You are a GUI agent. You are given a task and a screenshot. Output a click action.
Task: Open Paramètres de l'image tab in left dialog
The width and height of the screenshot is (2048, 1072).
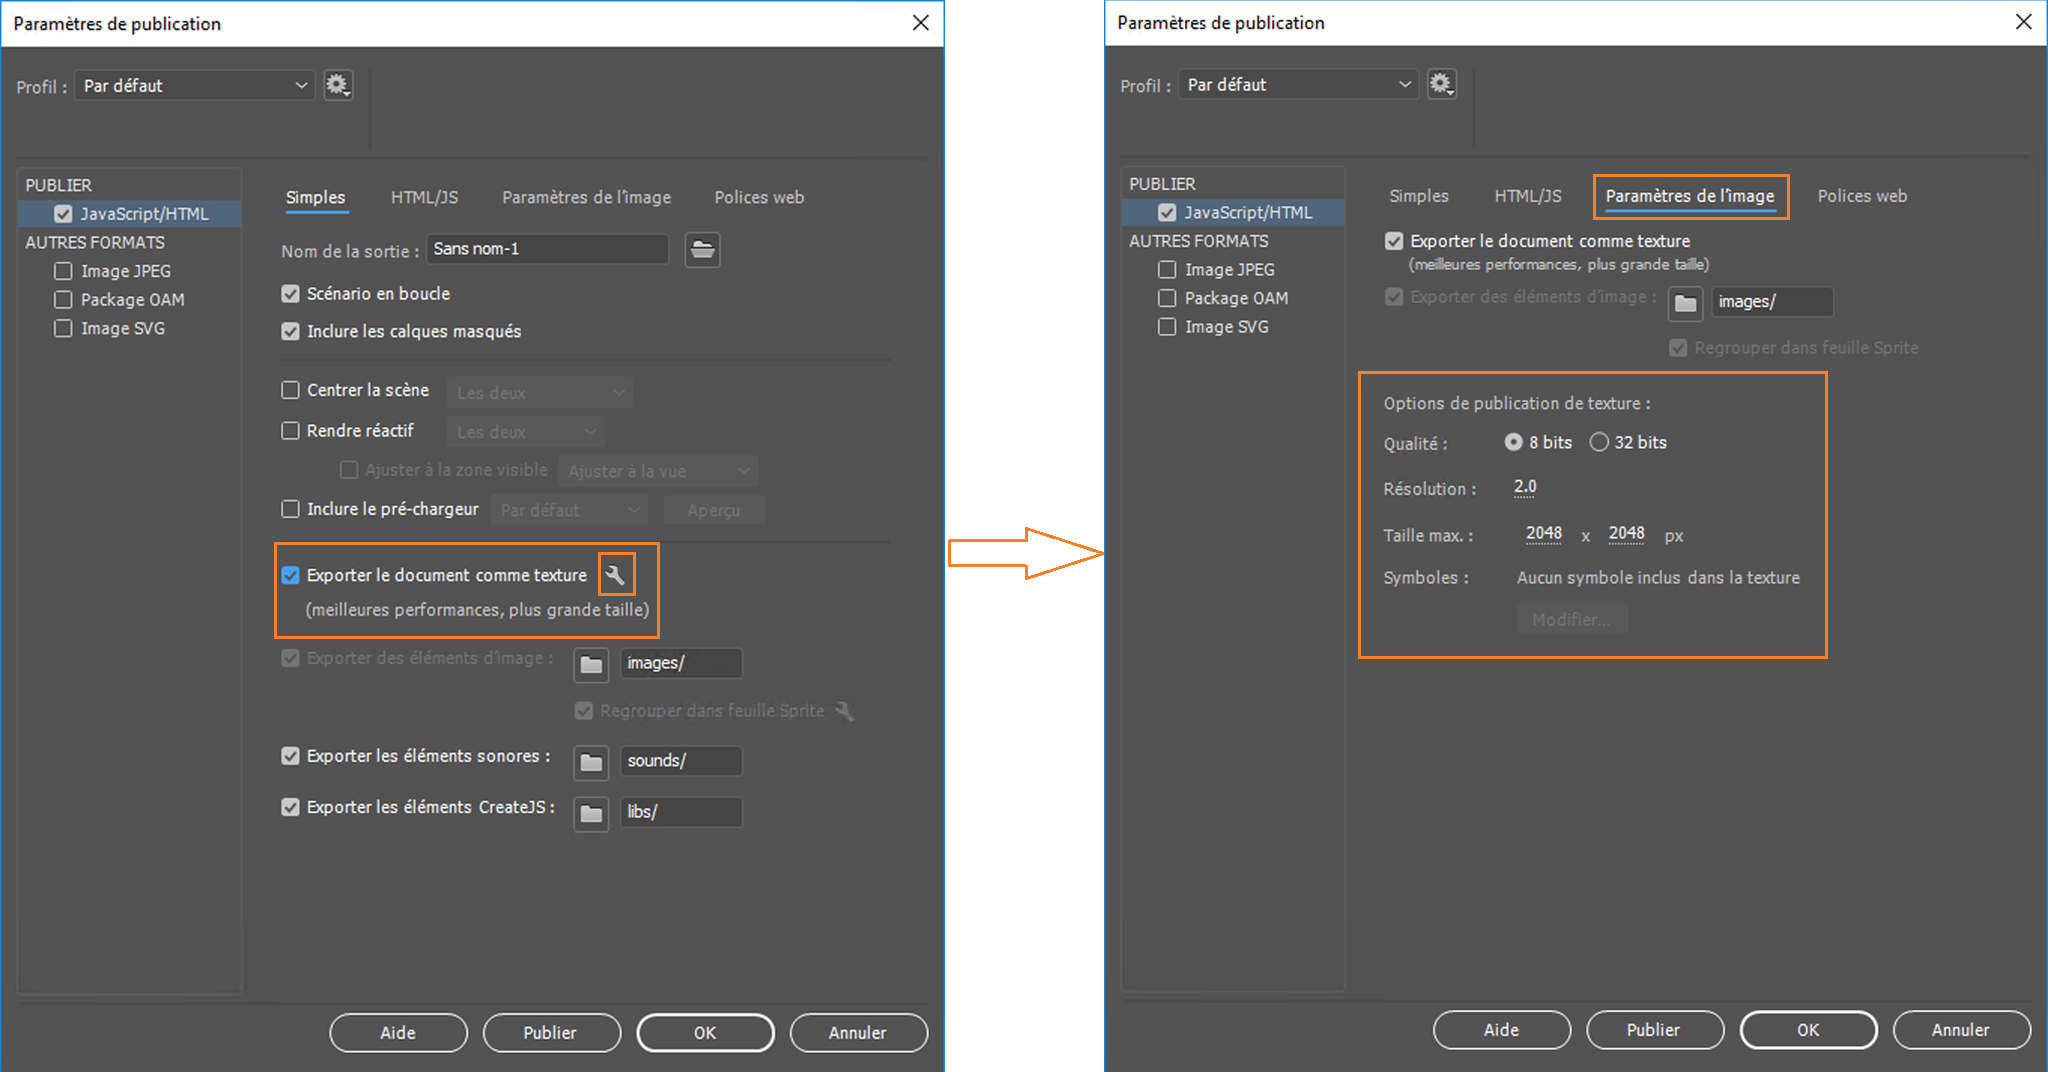point(587,197)
